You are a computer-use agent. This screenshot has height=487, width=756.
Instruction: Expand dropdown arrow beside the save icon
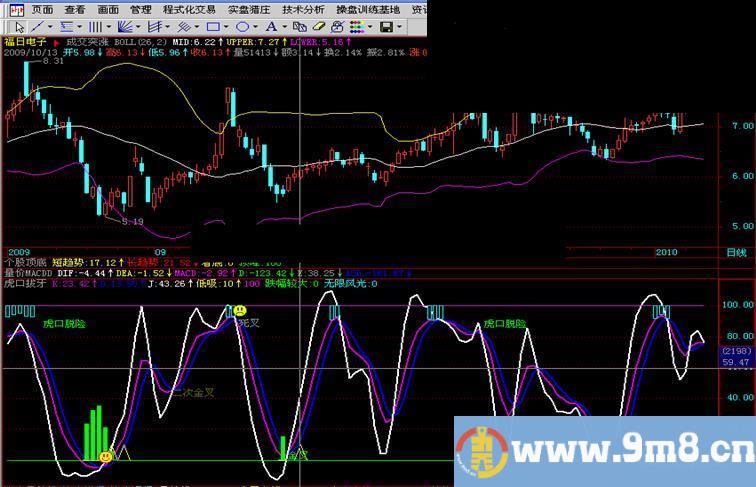[x=398, y=27]
